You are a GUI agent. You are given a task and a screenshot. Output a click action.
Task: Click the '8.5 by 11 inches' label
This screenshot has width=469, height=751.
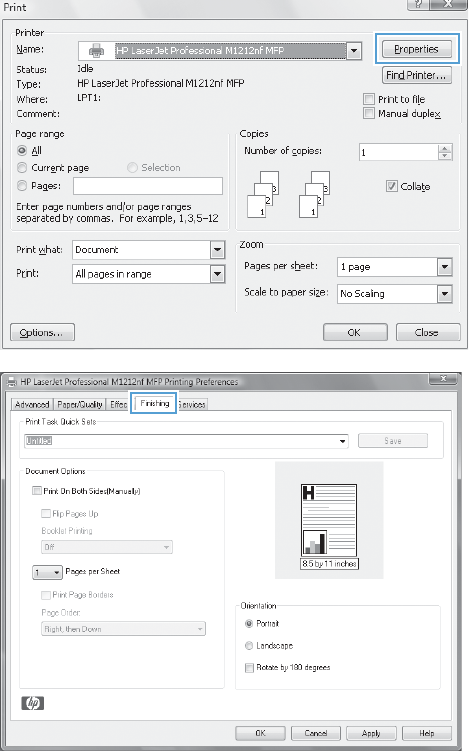(329, 563)
